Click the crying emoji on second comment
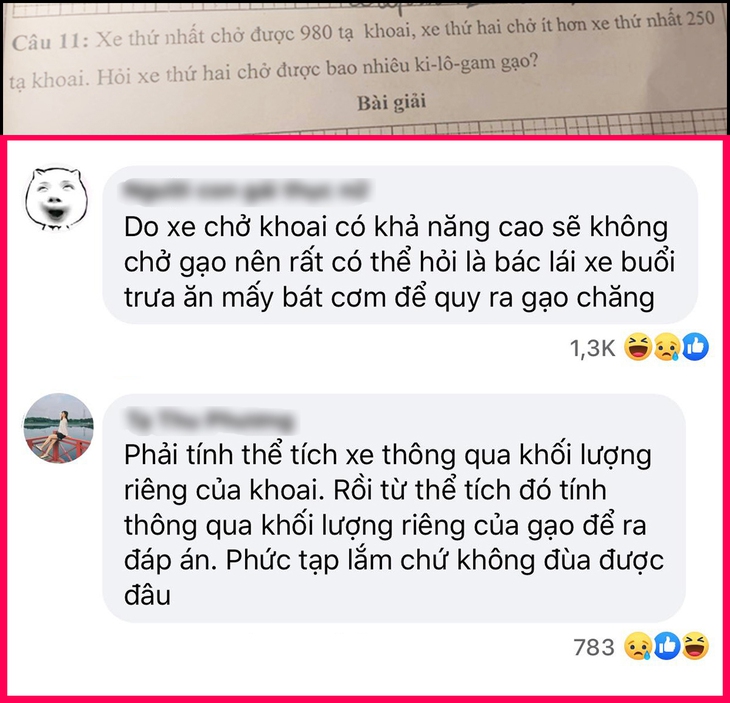This screenshot has height=703, width=730. click(638, 646)
